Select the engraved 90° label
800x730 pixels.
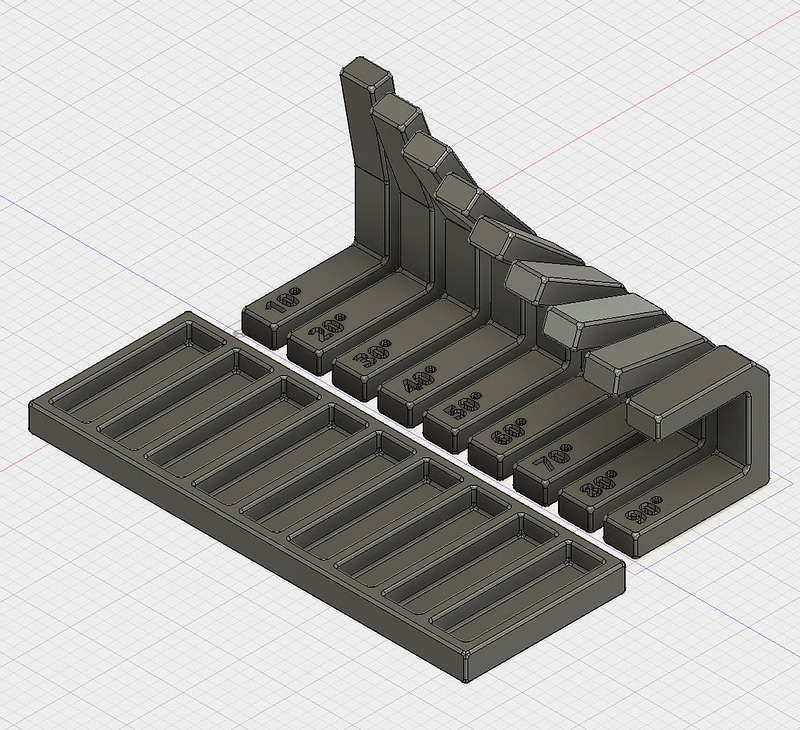click(644, 511)
